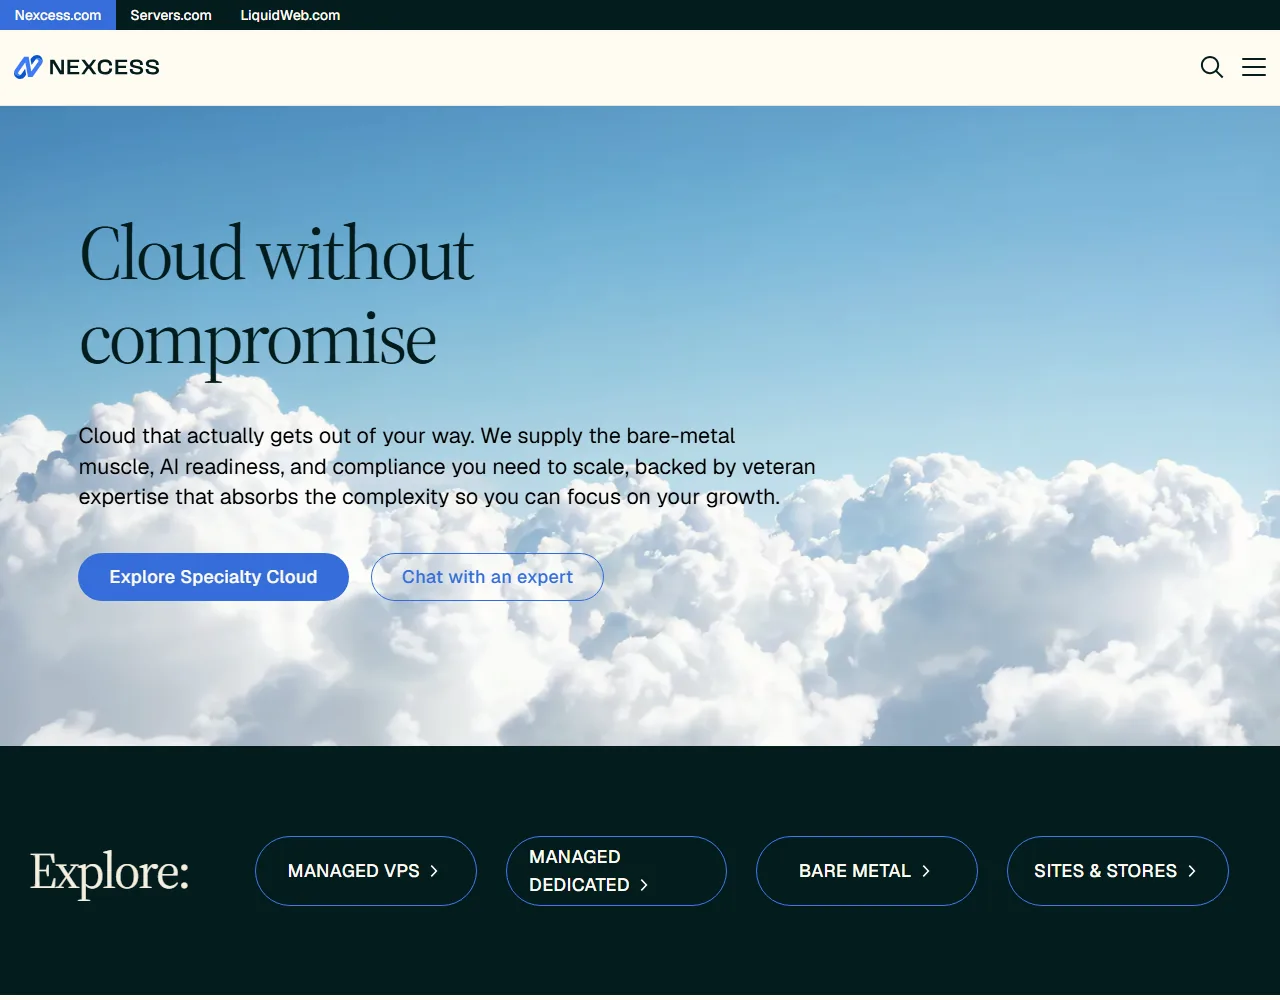Viewport: 1280px width, 1000px height.
Task: Open the hamburger menu icon
Action: (1253, 67)
